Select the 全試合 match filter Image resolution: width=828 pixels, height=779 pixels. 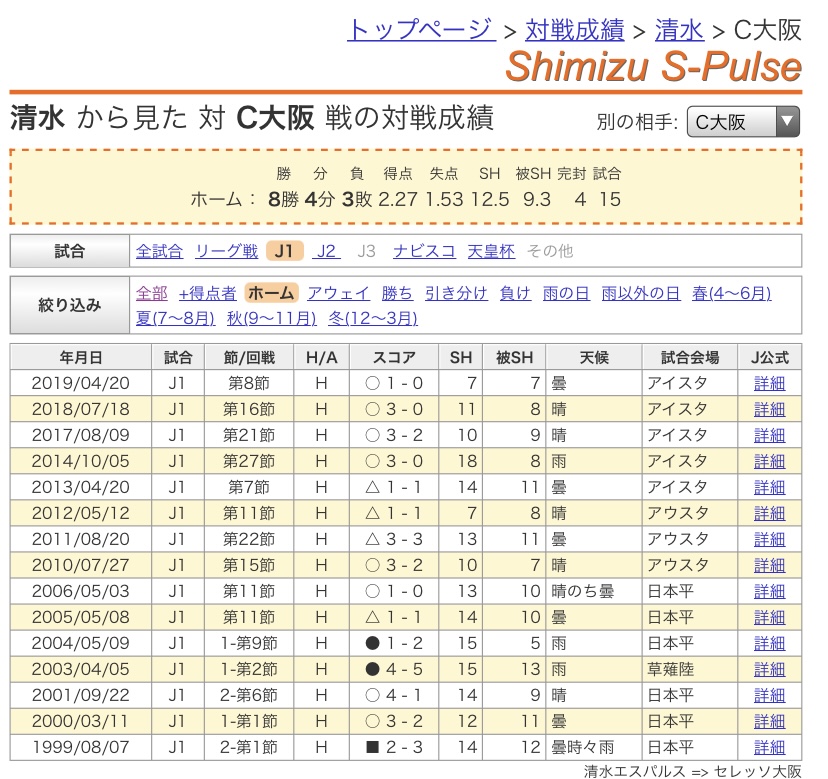159,251
